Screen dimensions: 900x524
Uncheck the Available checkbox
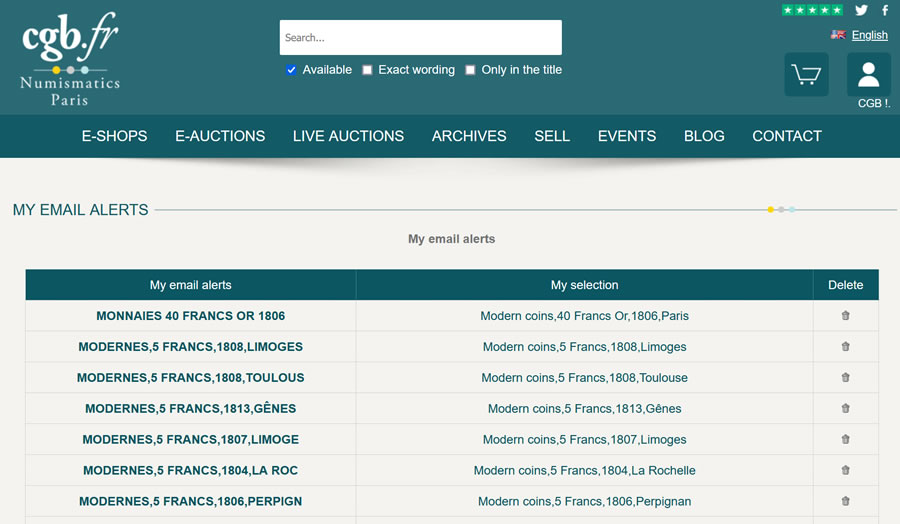(292, 70)
